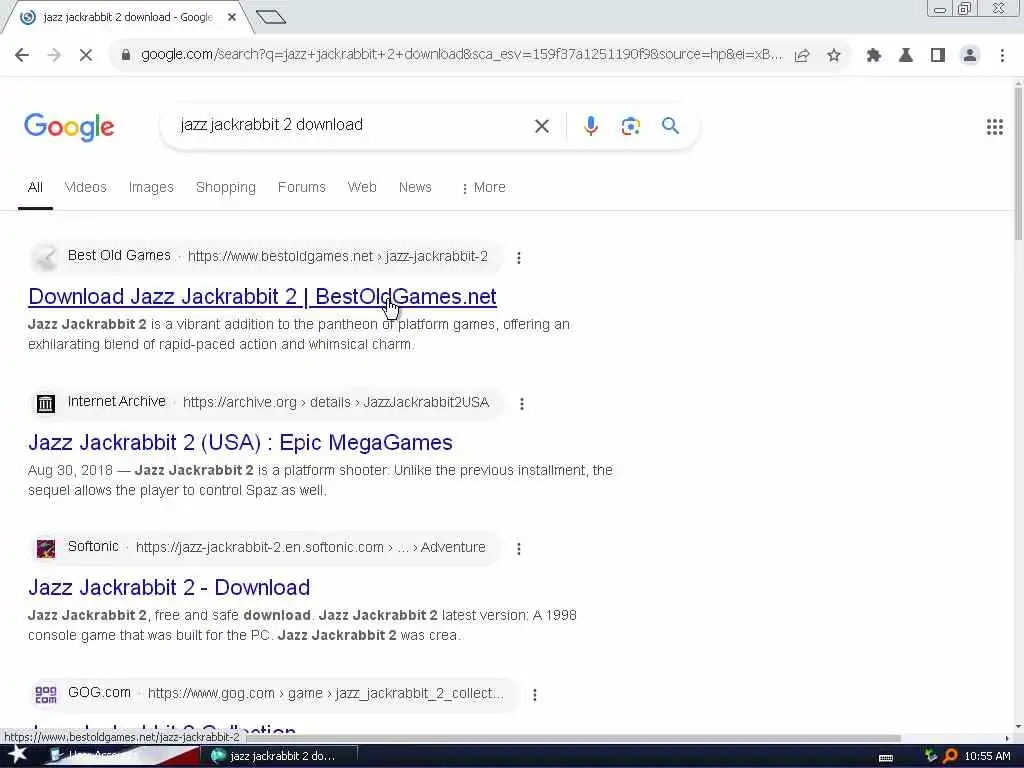Select the jazz jackrabbit 2 download browser tab
Image resolution: width=1024 pixels, height=768 pixels.
[x=127, y=17]
